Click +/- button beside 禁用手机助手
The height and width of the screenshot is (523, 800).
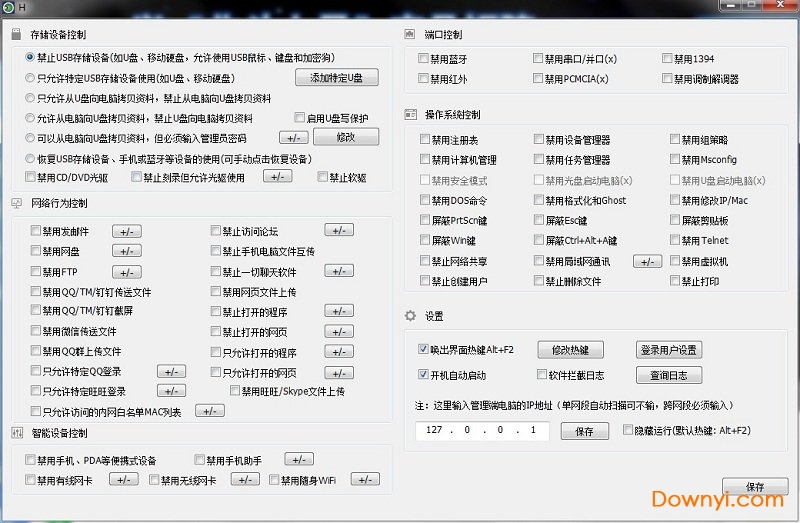click(x=299, y=459)
